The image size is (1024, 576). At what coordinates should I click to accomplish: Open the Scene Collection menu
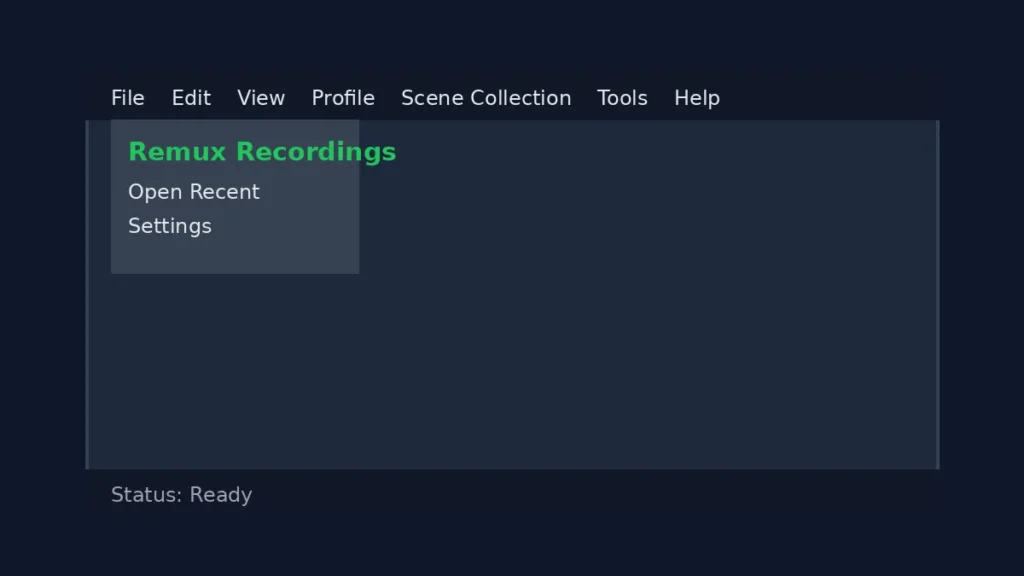tap(486, 98)
